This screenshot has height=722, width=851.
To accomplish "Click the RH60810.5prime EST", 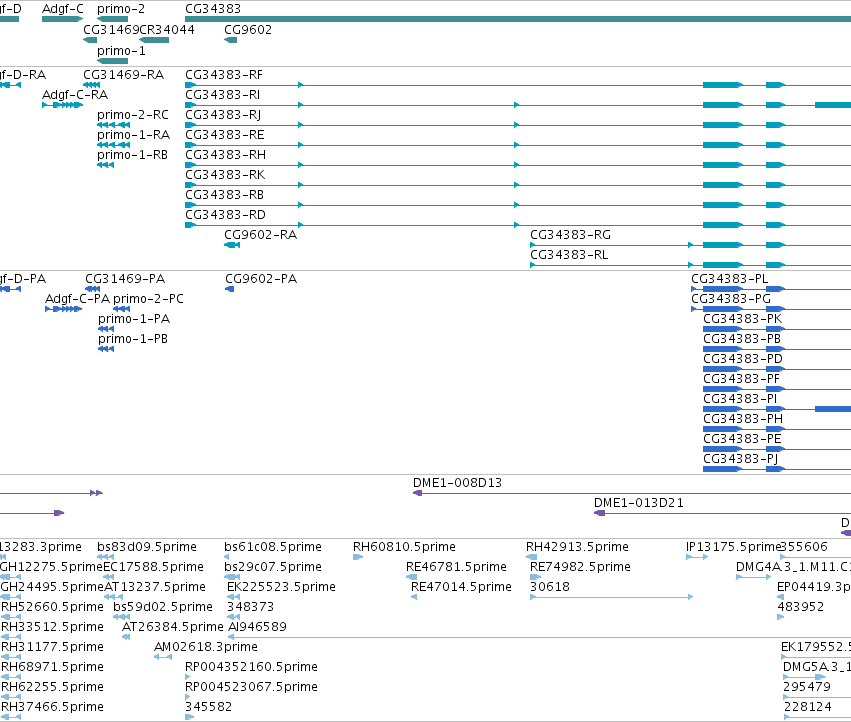I will point(358,557).
